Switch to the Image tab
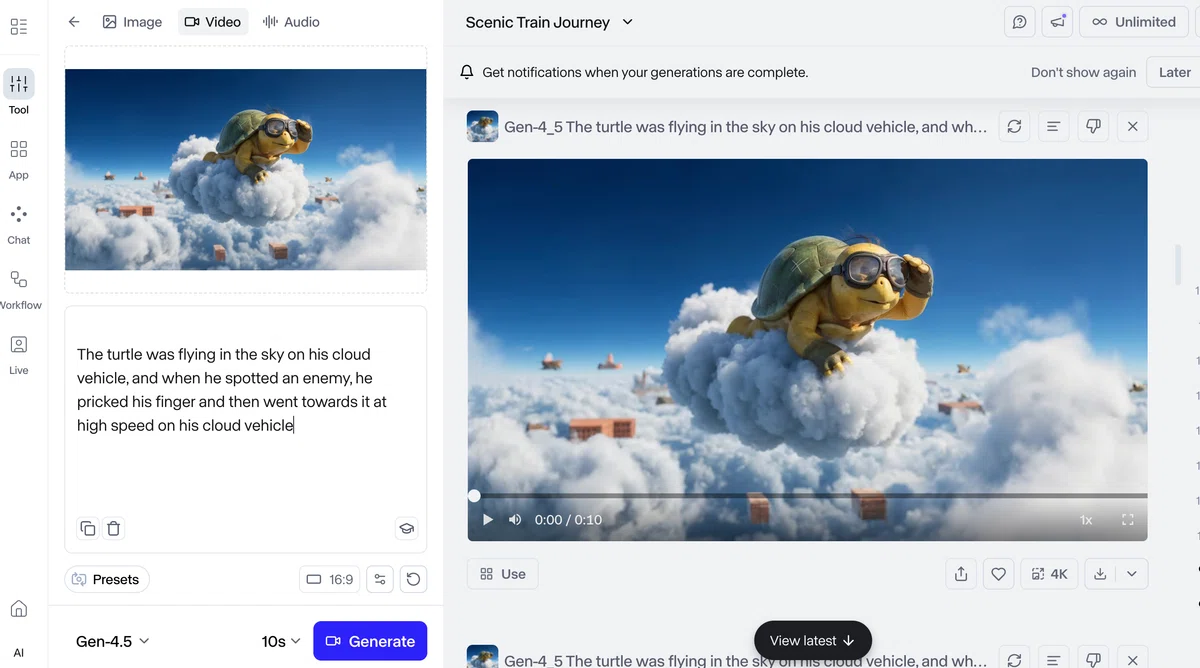The image size is (1200, 668). click(132, 22)
